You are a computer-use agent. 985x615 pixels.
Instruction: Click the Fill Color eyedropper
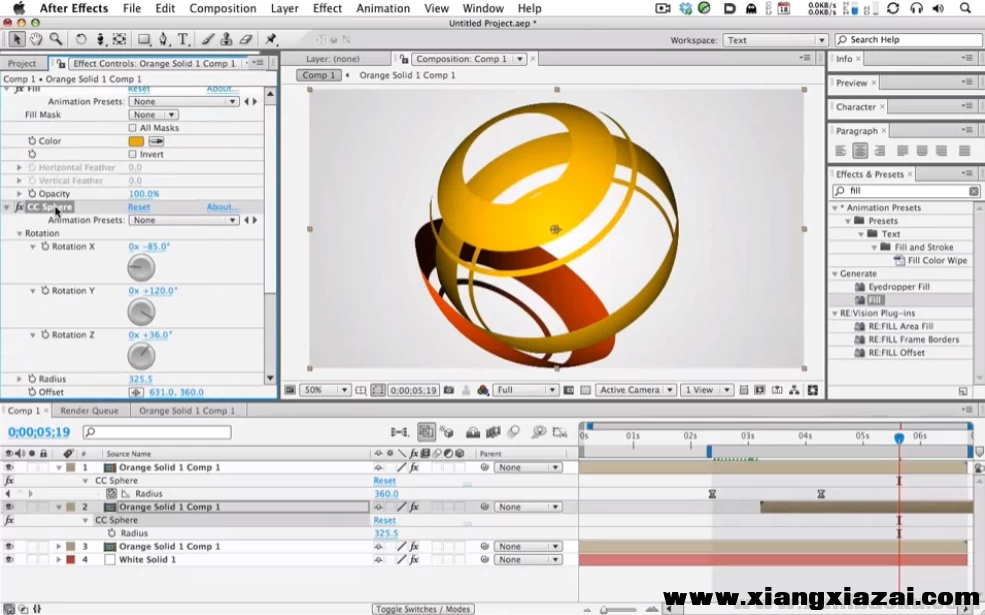point(156,141)
